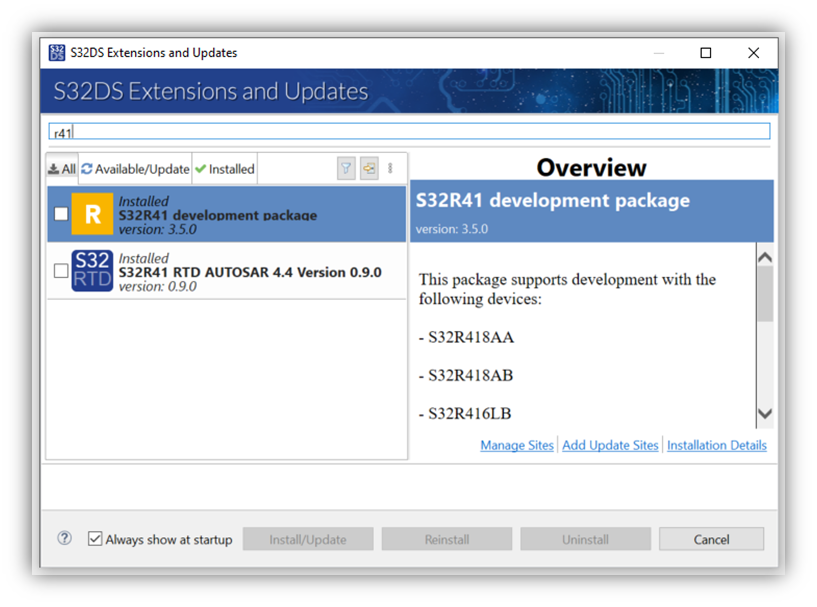Select the S32R41 development package row title
817x607 pixels.
pos(218,215)
